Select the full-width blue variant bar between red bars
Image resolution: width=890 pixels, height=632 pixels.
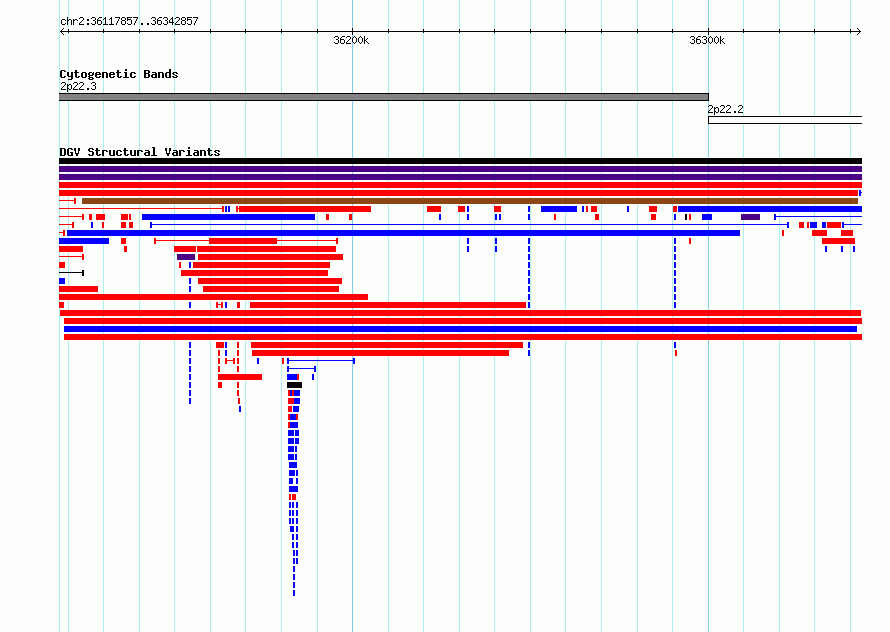[x=460, y=329]
